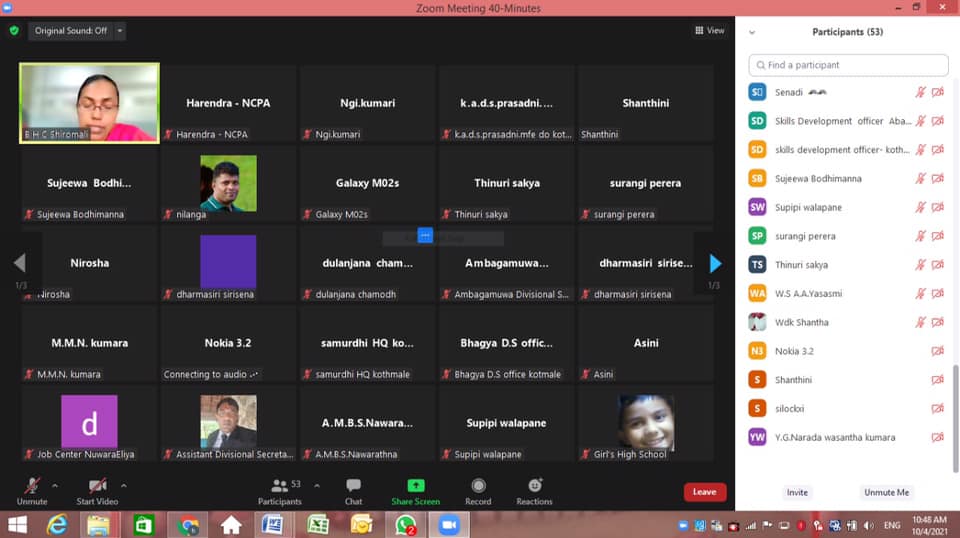960x538 pixels.
Task: Click the green Share Screen icon
Action: coord(416,485)
